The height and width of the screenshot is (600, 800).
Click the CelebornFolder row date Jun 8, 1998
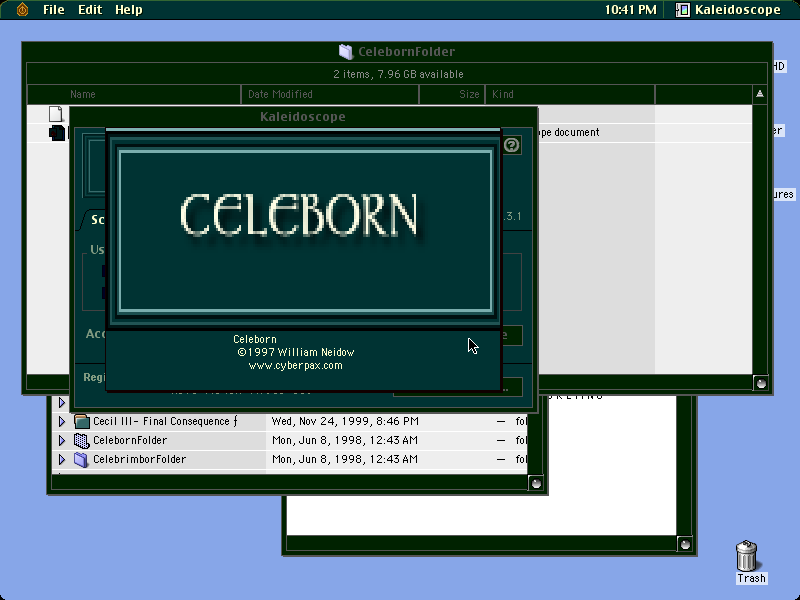(345, 440)
